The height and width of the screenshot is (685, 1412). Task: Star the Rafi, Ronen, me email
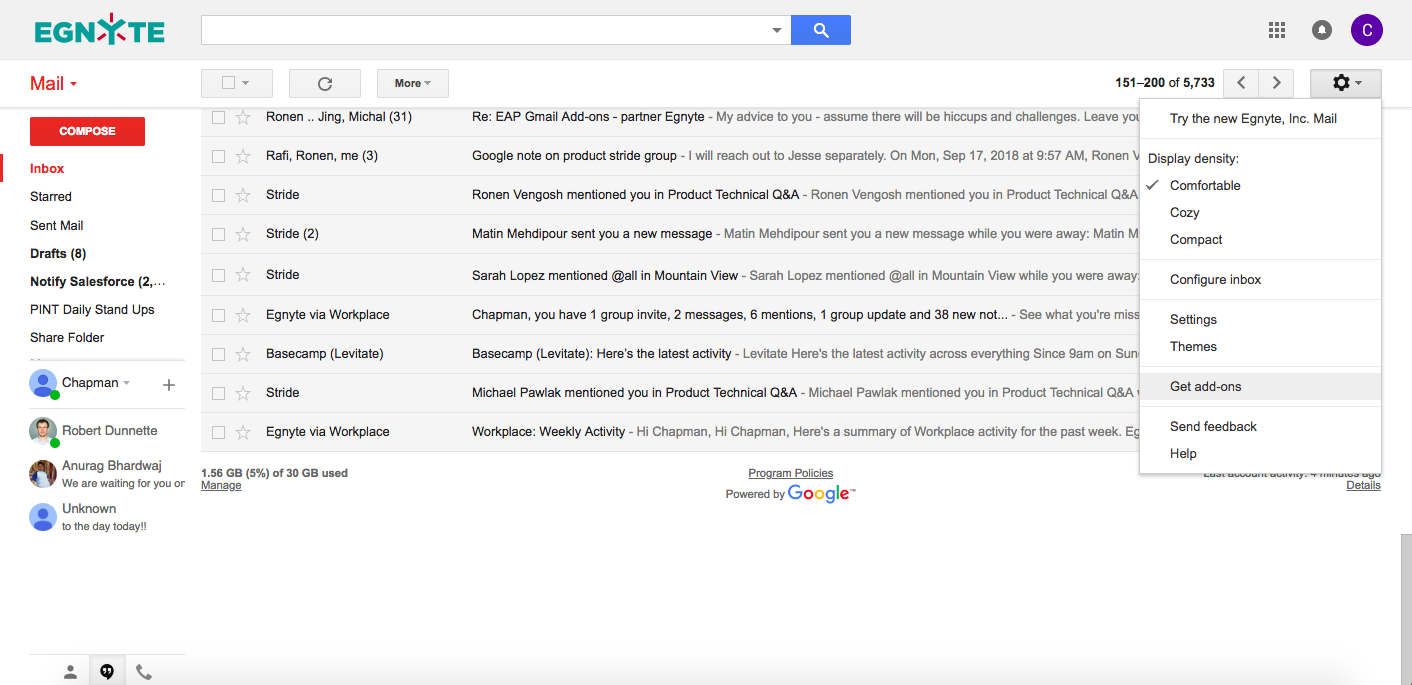(x=242, y=156)
